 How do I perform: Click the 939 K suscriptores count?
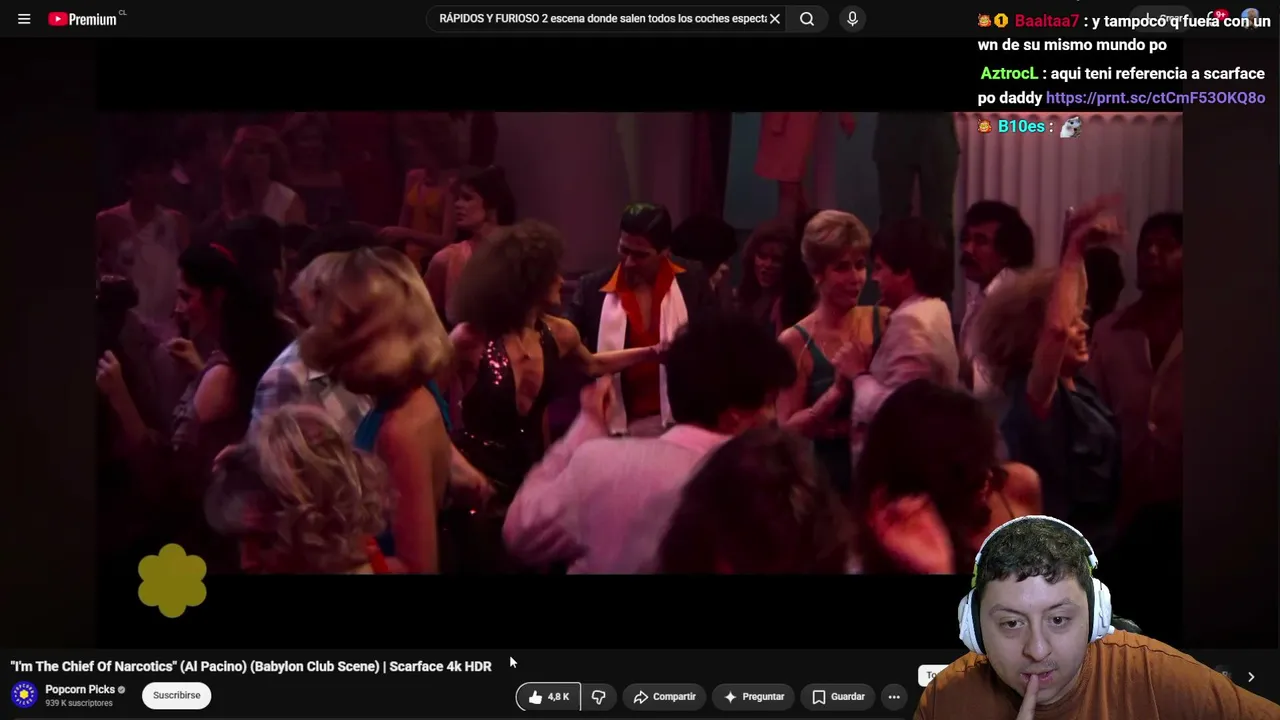[79, 703]
